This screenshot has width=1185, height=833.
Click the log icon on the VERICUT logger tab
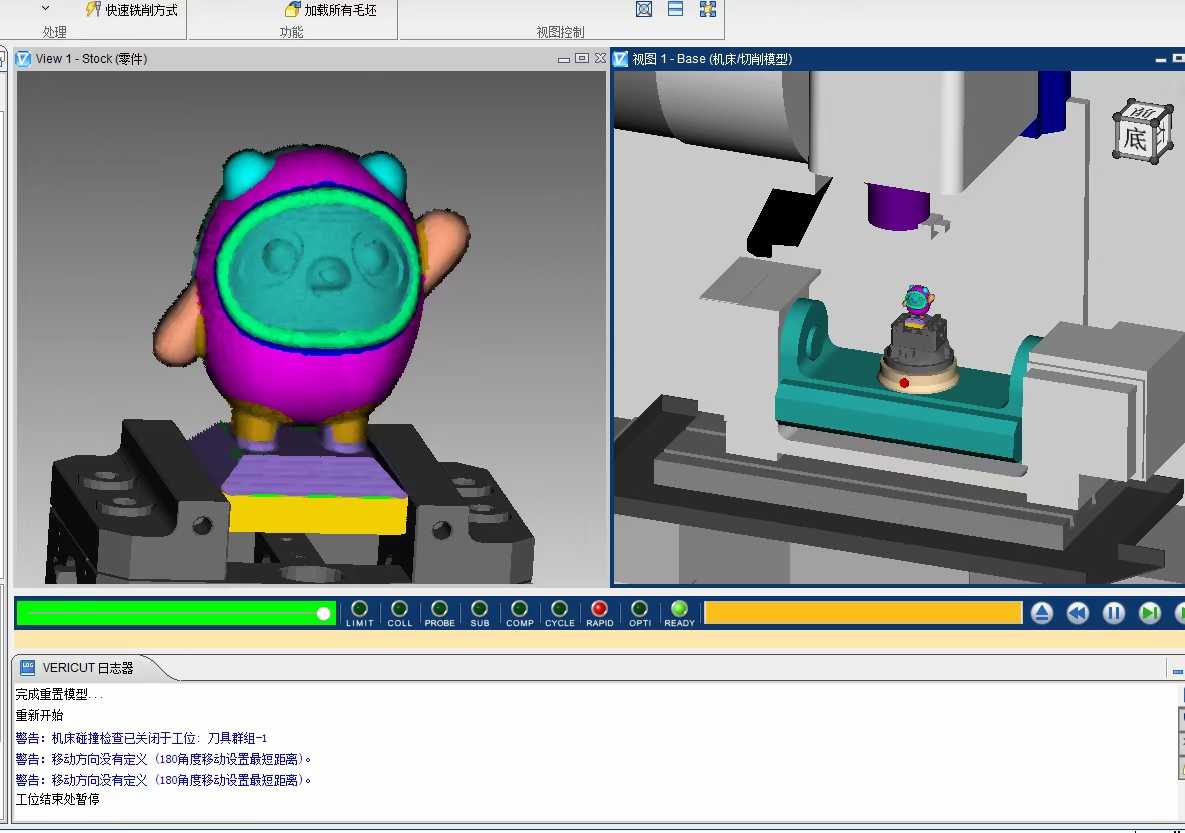[28, 667]
